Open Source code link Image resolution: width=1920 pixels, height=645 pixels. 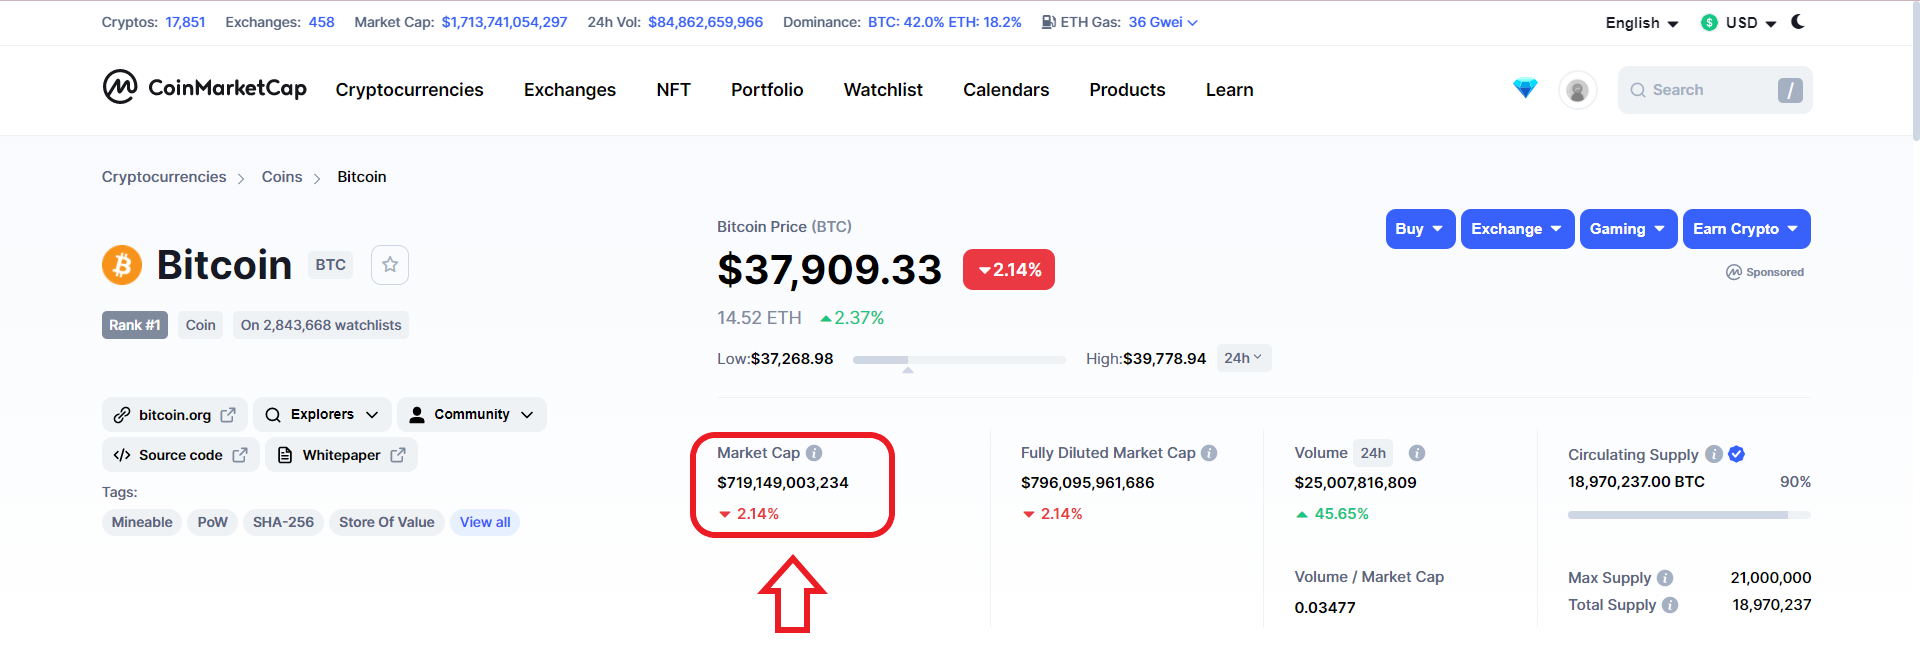coord(181,455)
